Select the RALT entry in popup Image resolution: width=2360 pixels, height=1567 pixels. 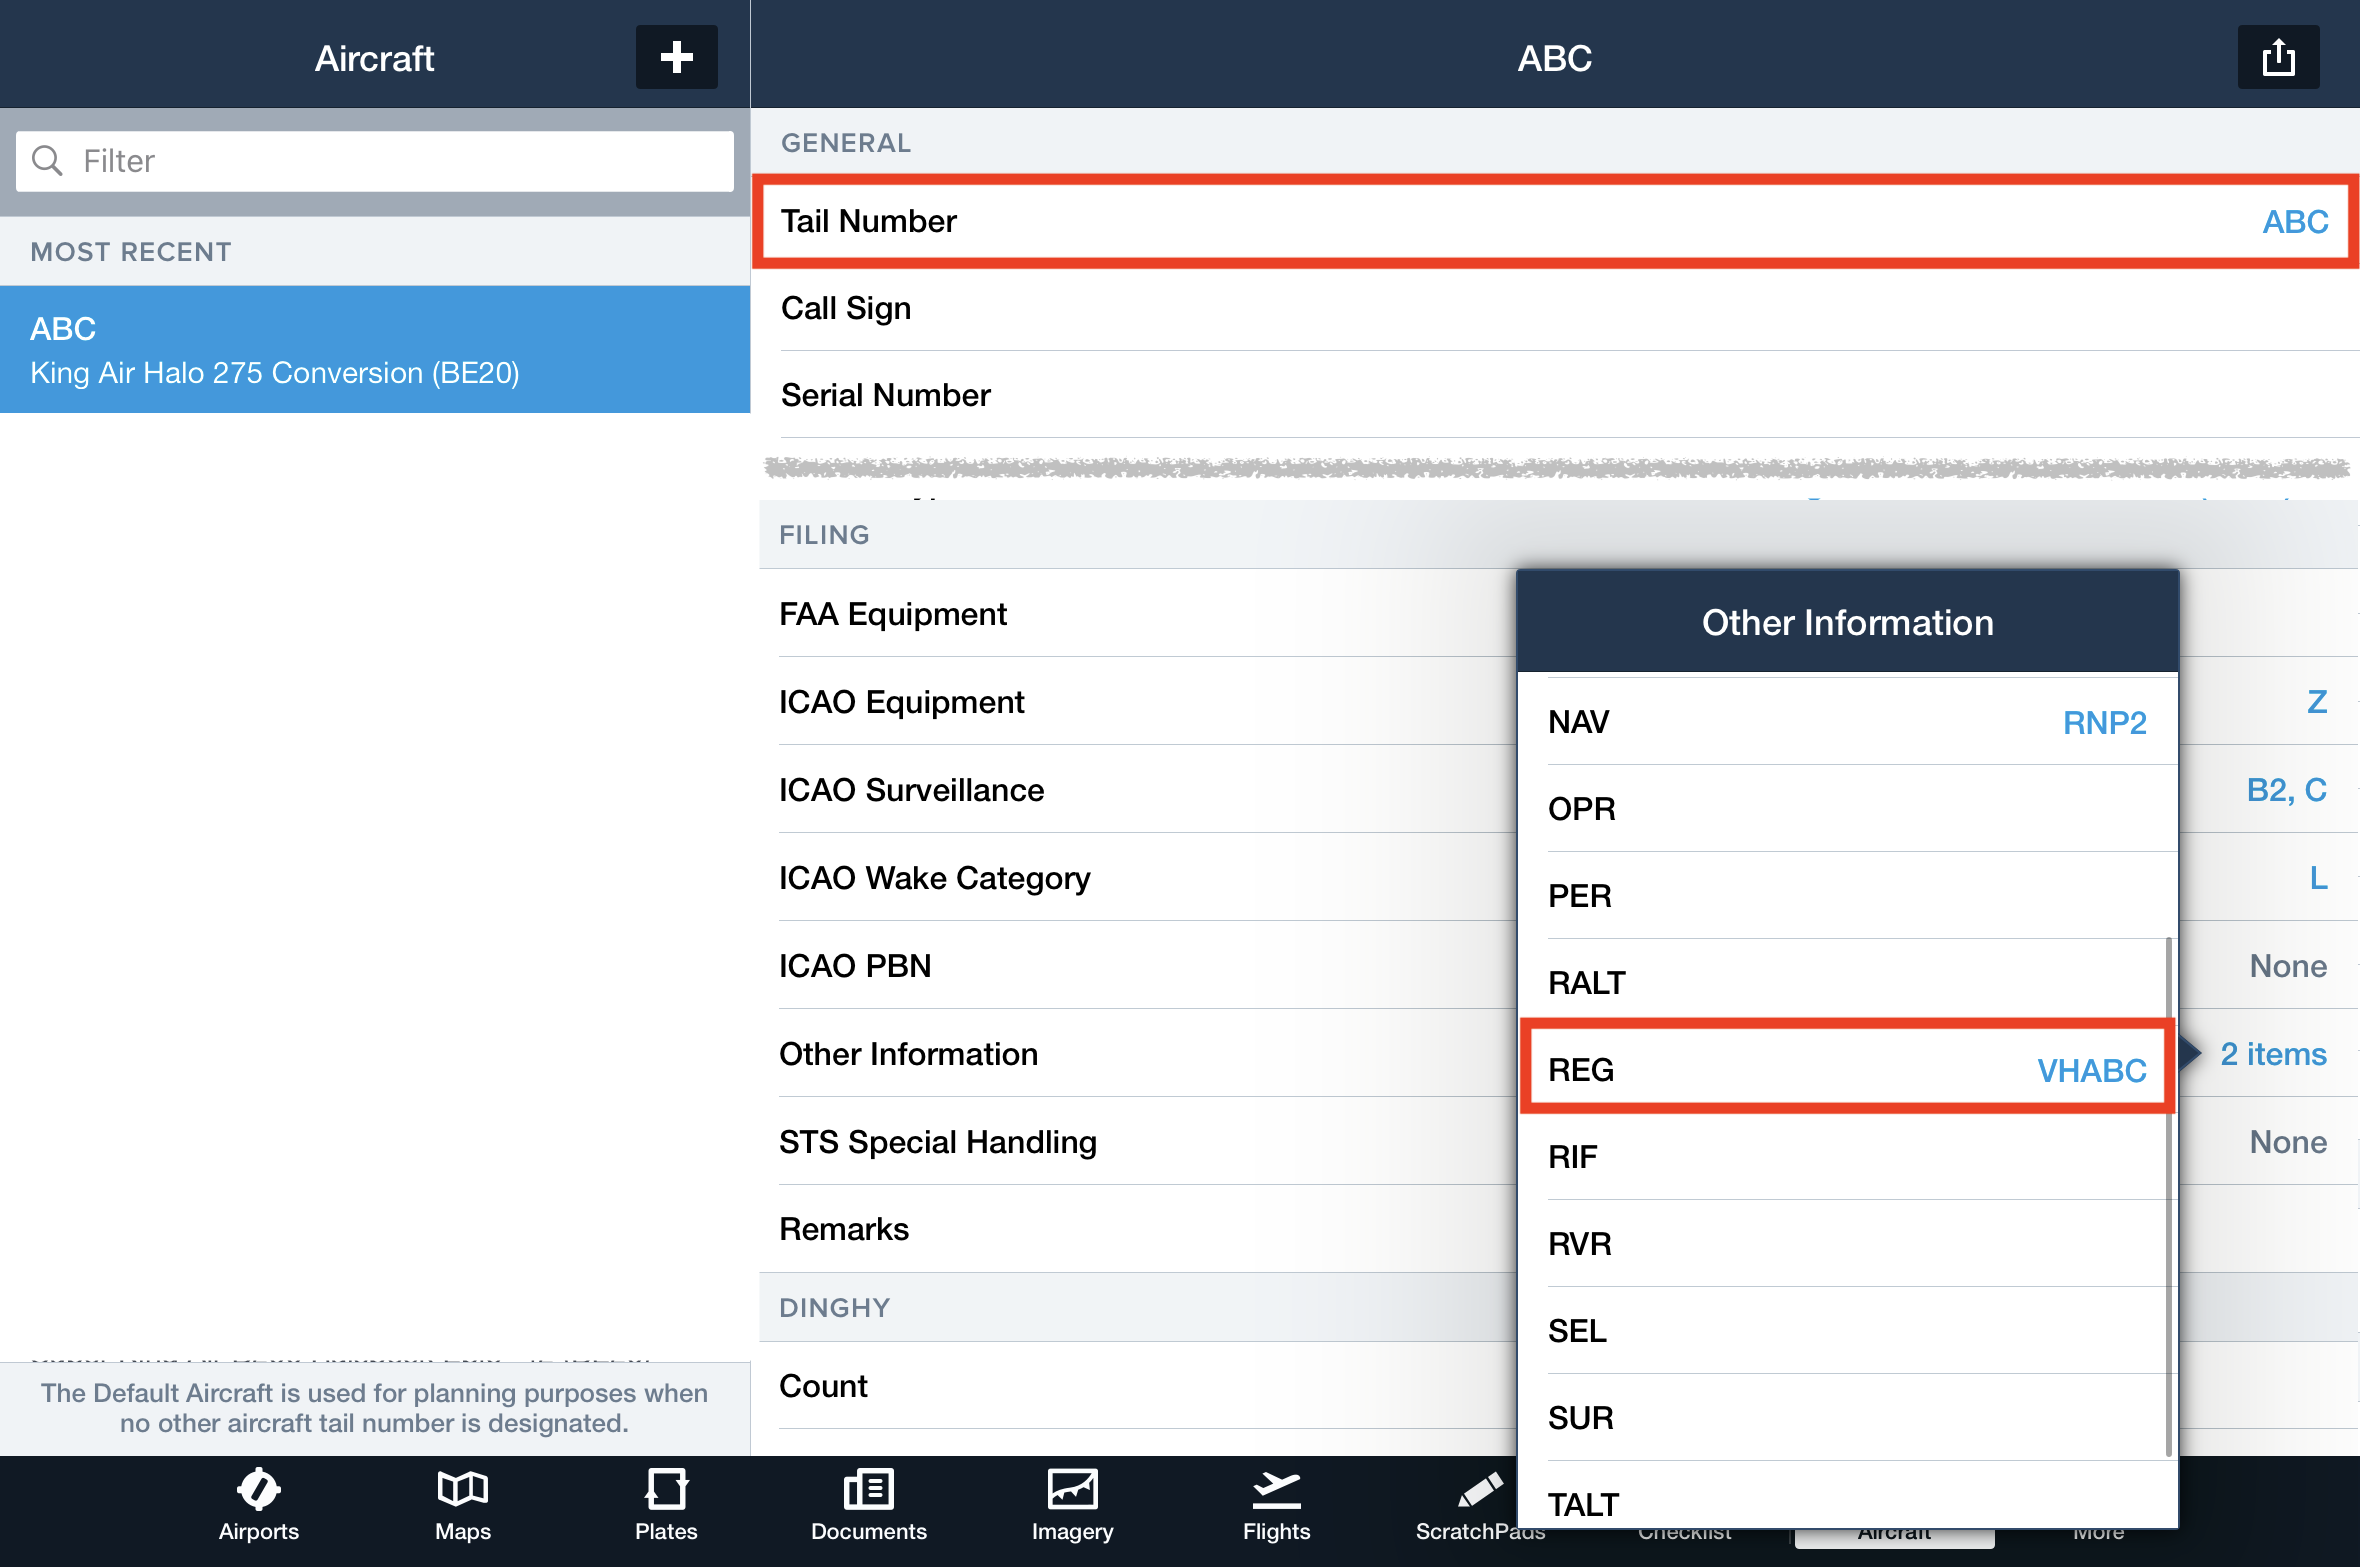[x=1847, y=982]
